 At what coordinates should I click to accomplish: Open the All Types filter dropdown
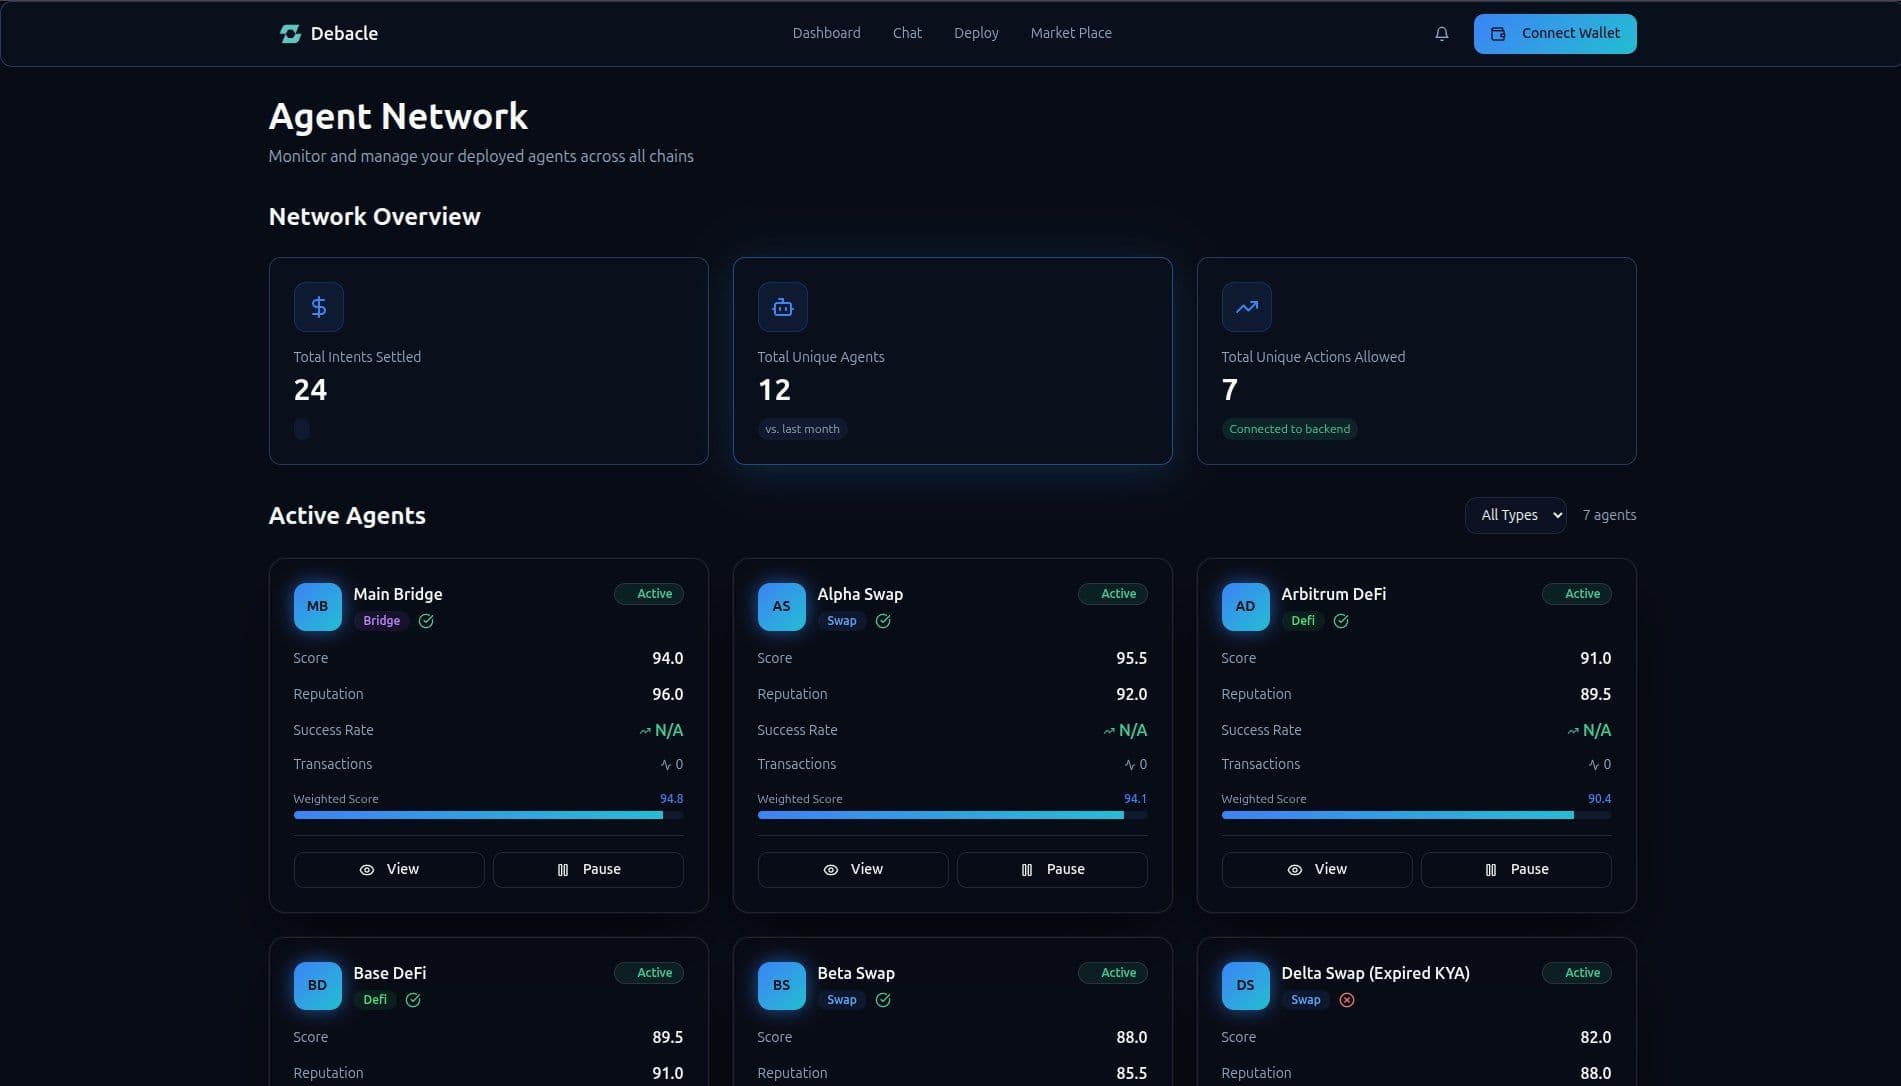[1515, 515]
